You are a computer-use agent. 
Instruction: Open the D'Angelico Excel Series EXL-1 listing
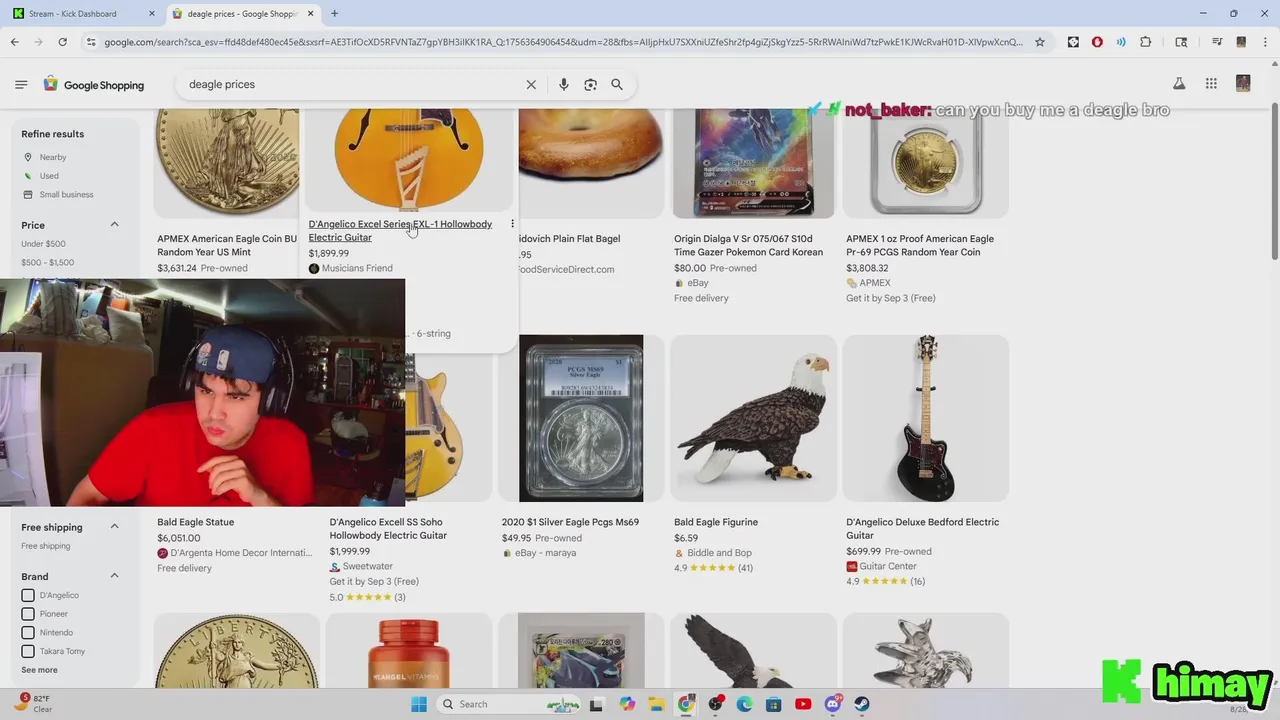point(400,231)
